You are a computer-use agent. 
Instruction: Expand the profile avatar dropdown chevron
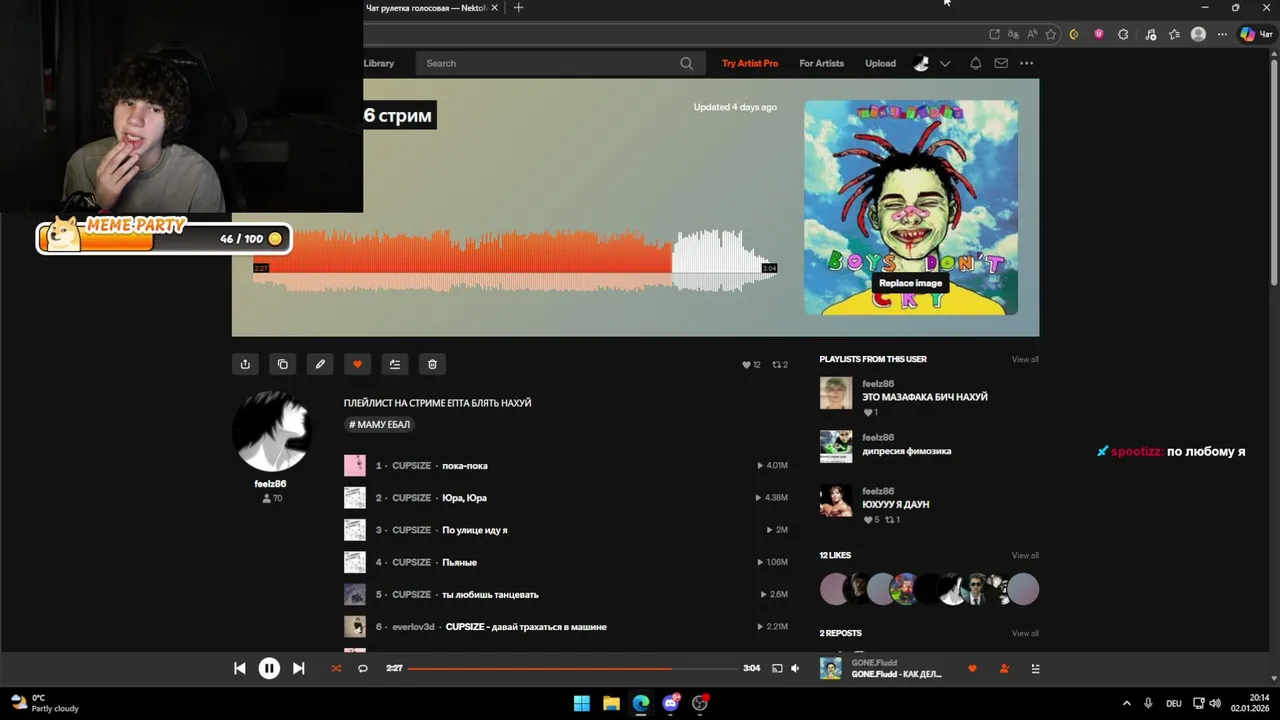tap(945, 64)
